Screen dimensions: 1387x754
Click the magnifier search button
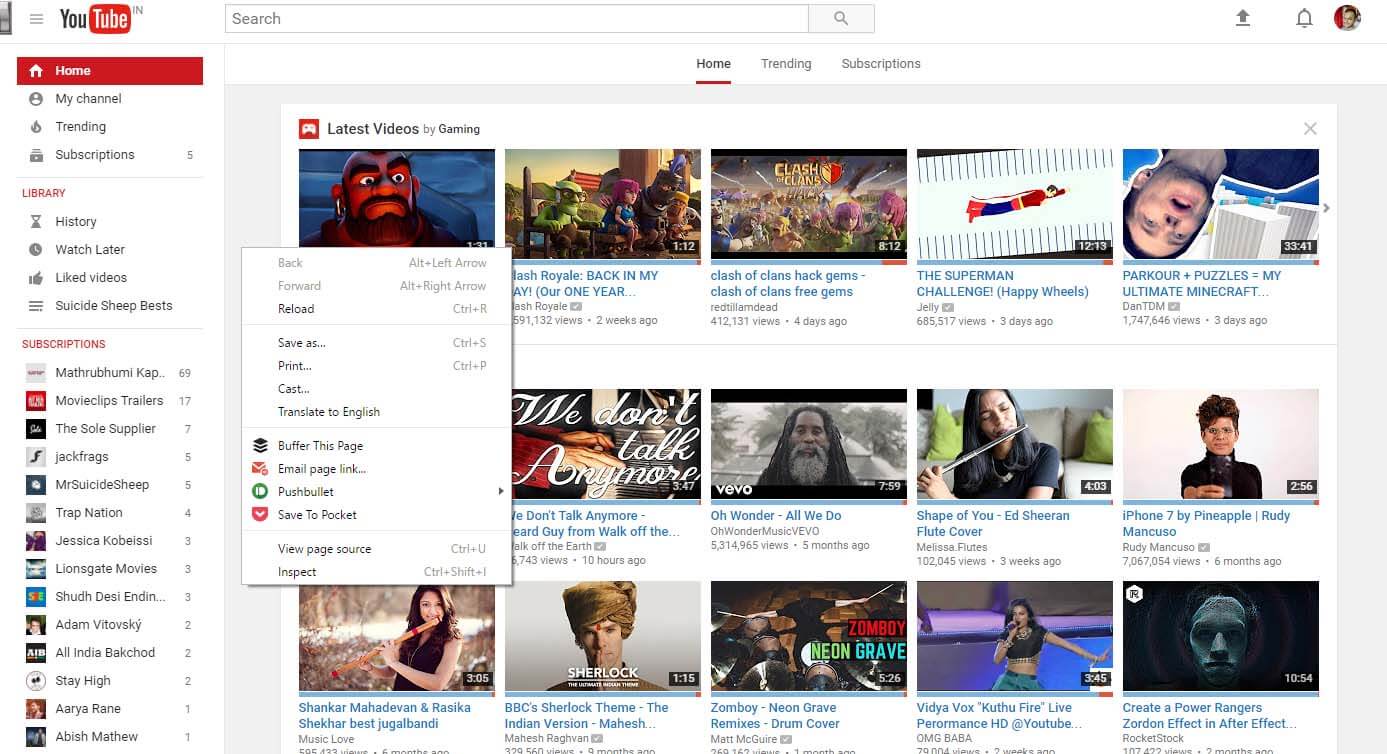(x=840, y=19)
